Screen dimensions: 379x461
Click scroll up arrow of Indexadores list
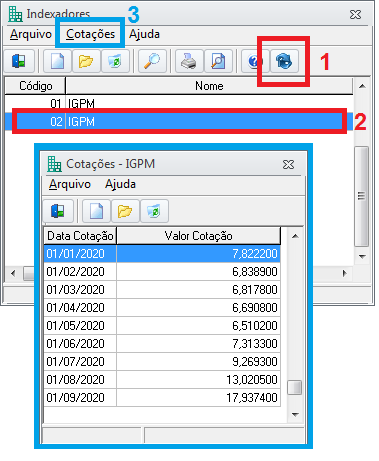362,86
